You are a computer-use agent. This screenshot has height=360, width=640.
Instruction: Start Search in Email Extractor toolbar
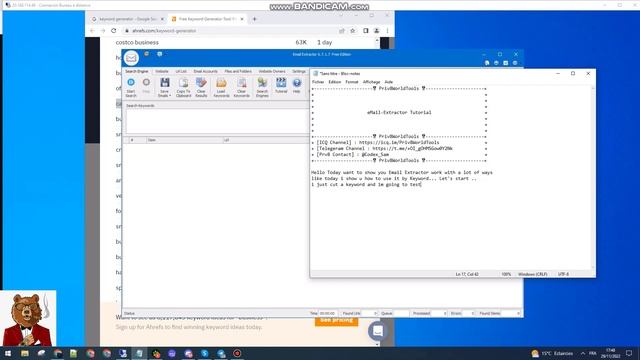(131, 88)
